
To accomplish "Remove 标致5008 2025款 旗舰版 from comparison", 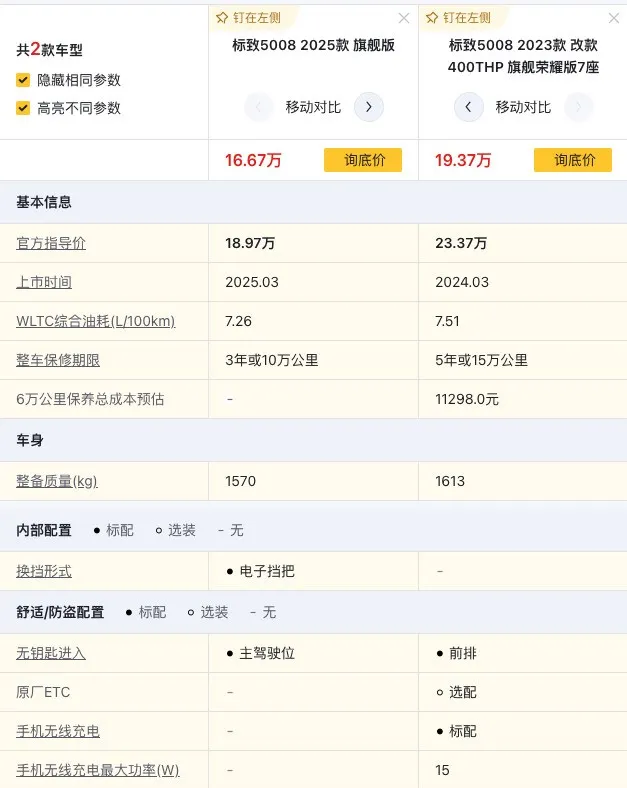I will tap(404, 18).
